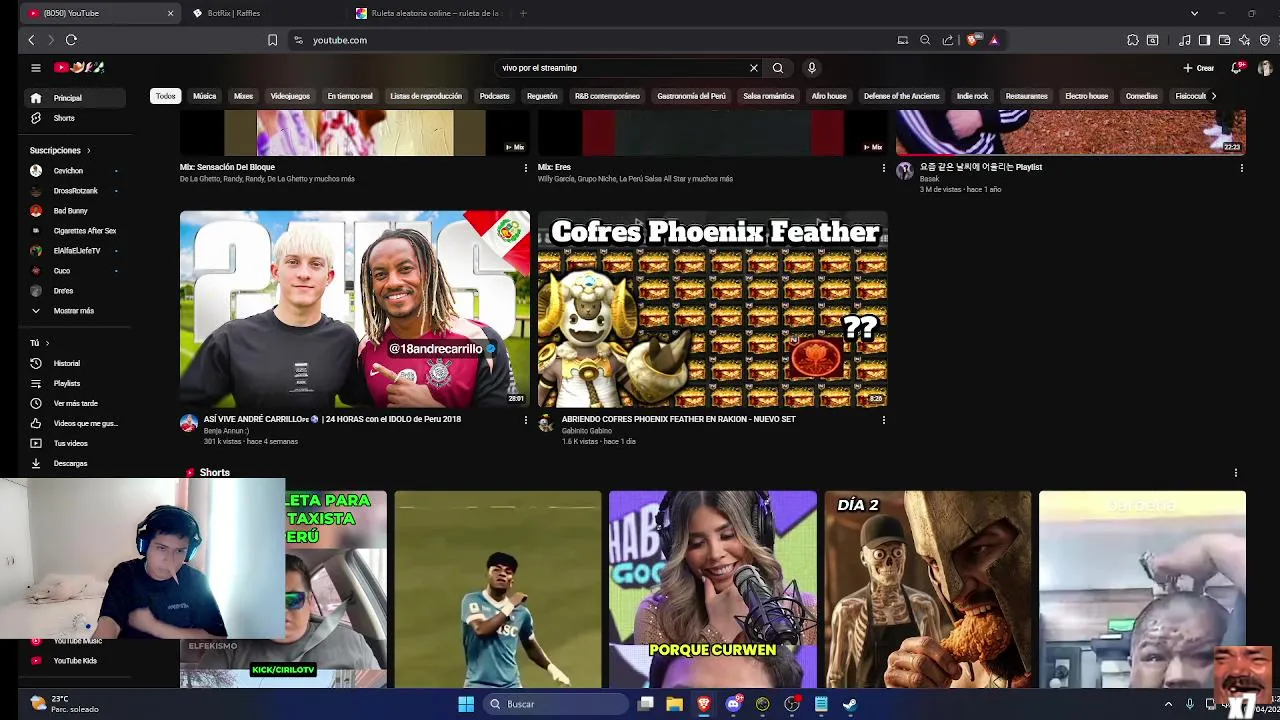
Task: Run search with the magnifier button
Action: click(778, 68)
